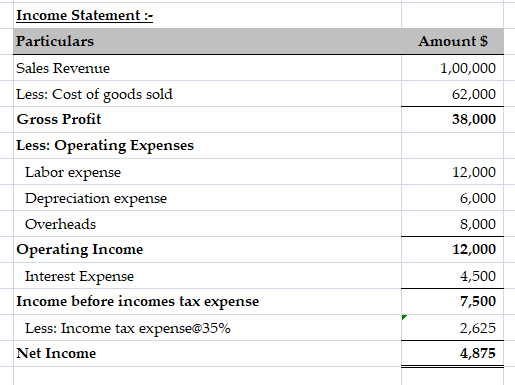Click the 'Amount $' header cell
The image size is (515, 385).
[x=453, y=41]
